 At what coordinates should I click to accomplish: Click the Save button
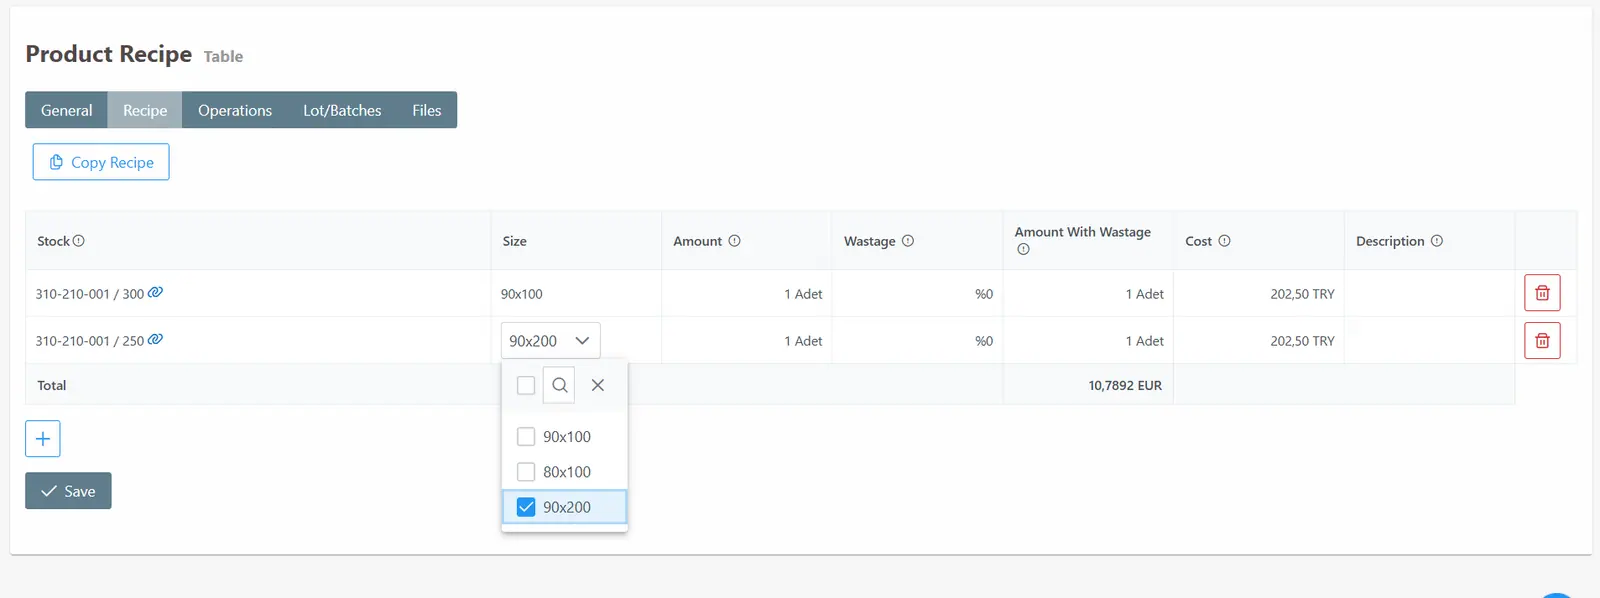(x=68, y=491)
